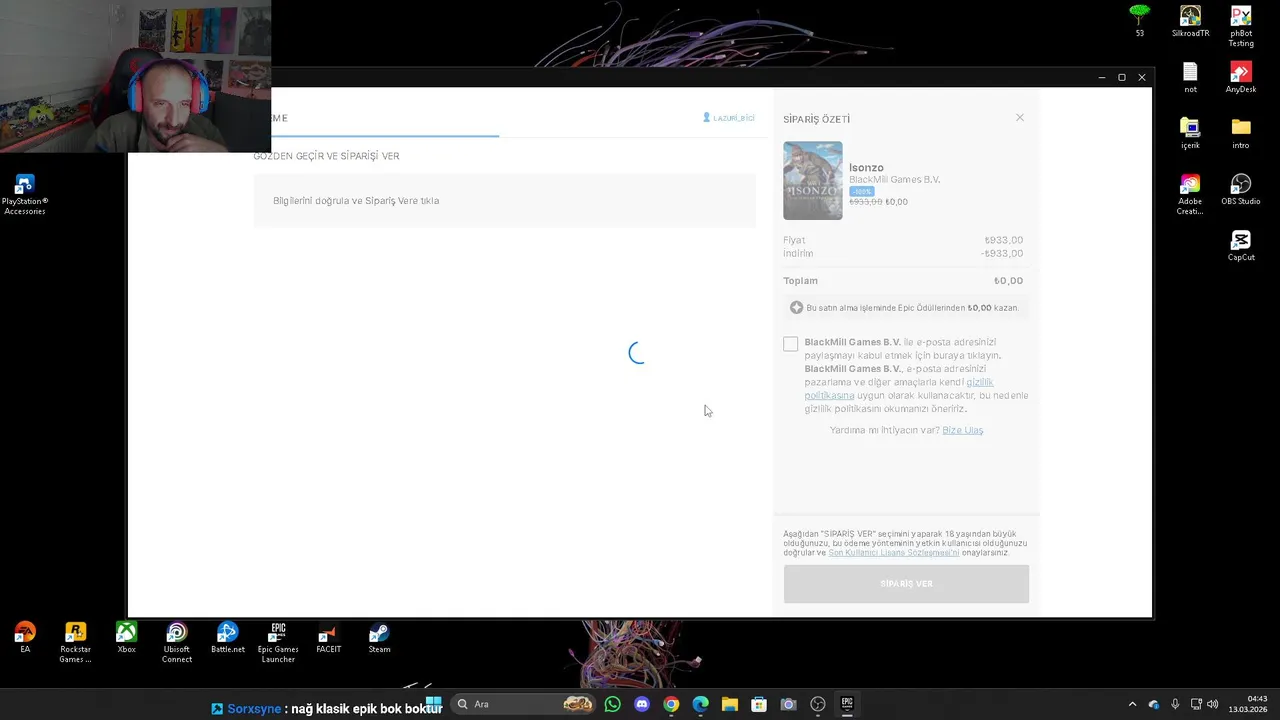Close the Sipariş Özeti order summary panel
The width and height of the screenshot is (1280, 720).
click(x=1020, y=118)
